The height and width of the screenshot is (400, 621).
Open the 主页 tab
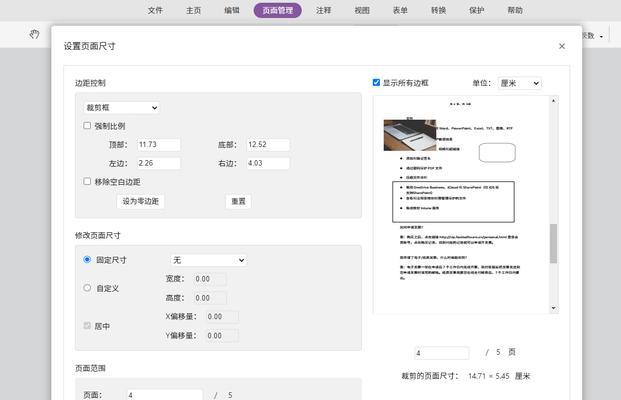point(194,10)
